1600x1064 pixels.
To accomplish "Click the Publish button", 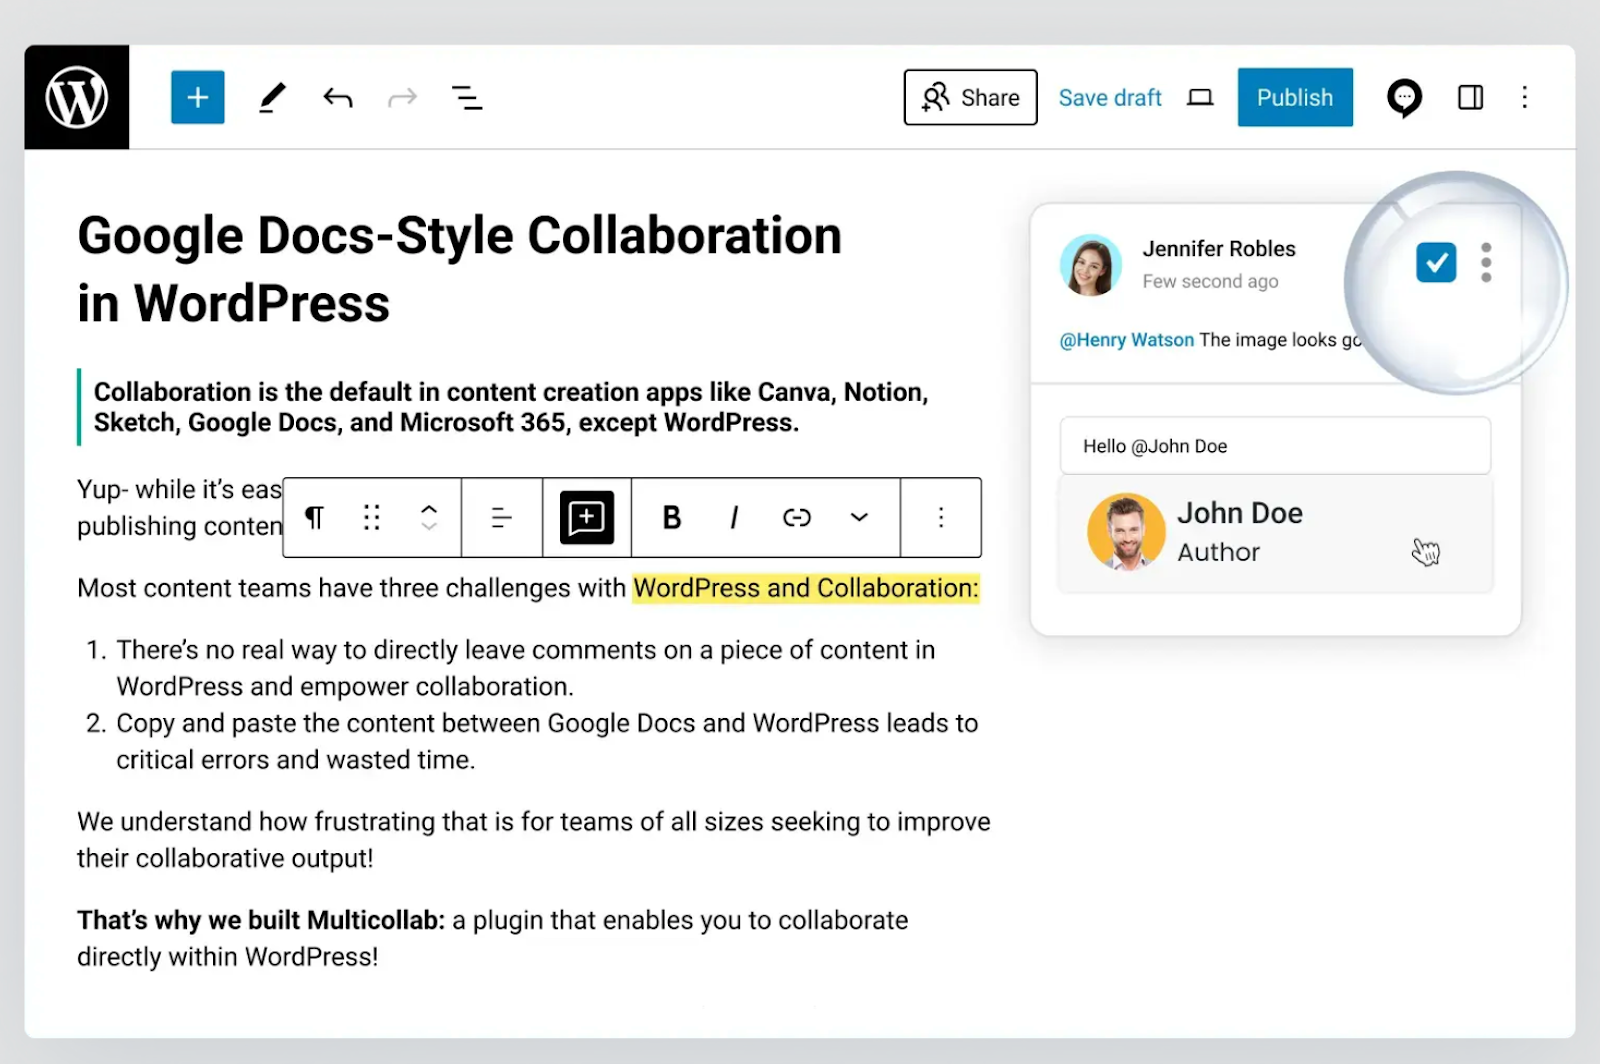I will [1295, 97].
